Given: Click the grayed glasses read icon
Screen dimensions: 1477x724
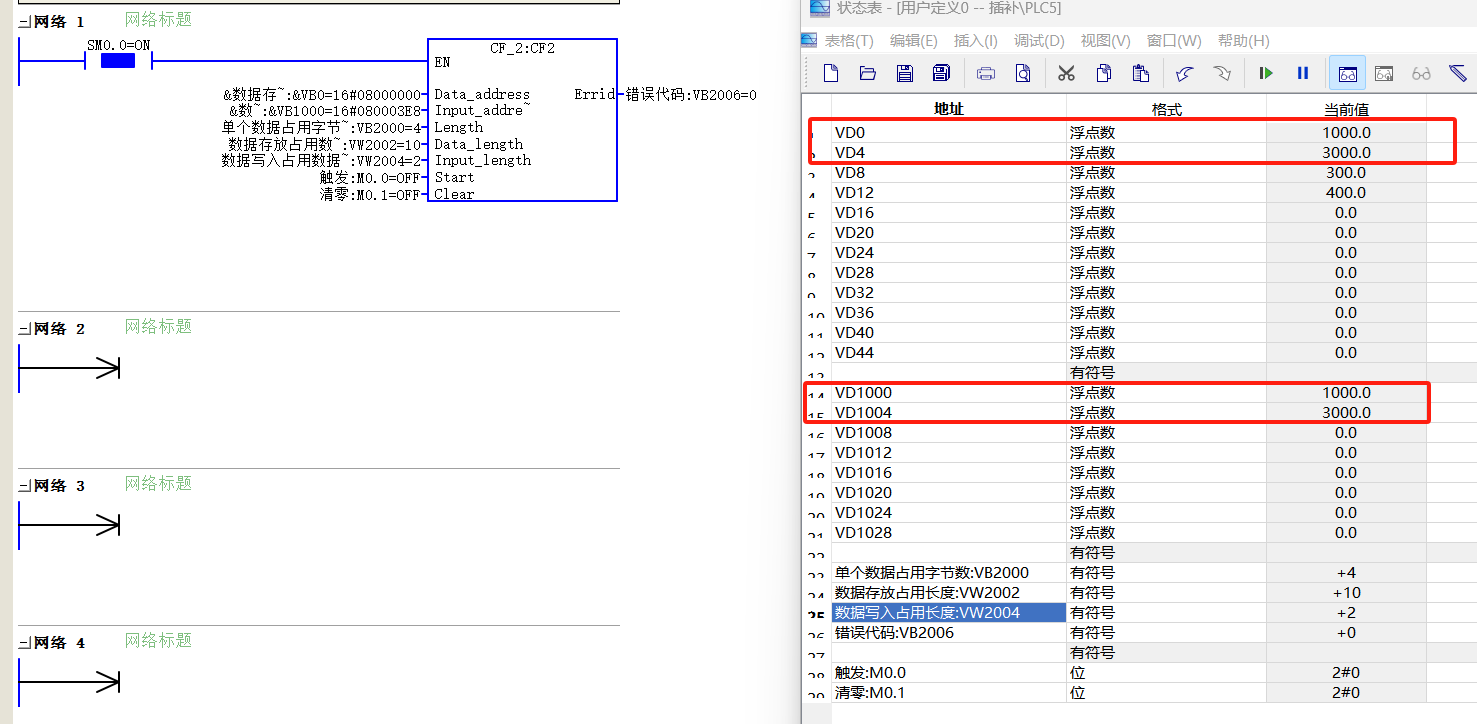Looking at the screenshot, I should [x=1421, y=73].
